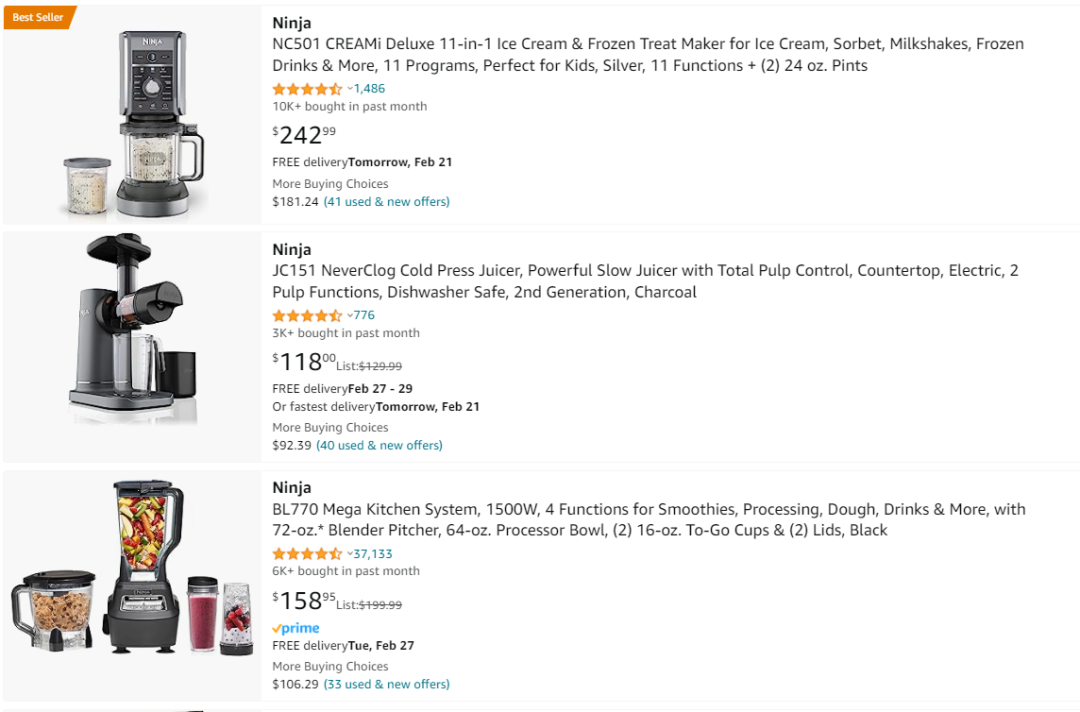Click the 1,486 ratings count
Screen dimensions: 1080x712
click(369, 89)
